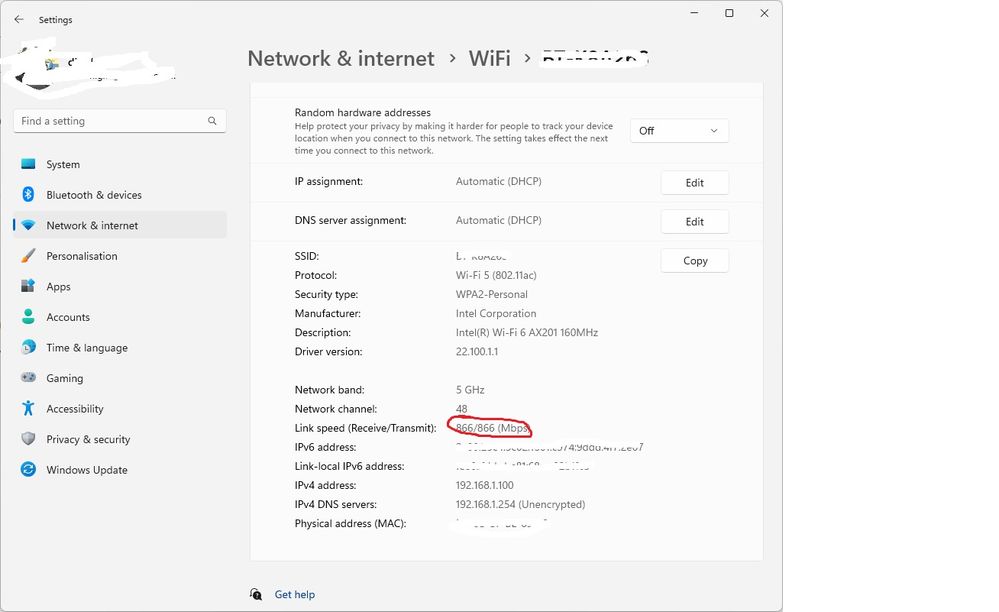Click the back arrow in Settings

[x=19, y=19]
